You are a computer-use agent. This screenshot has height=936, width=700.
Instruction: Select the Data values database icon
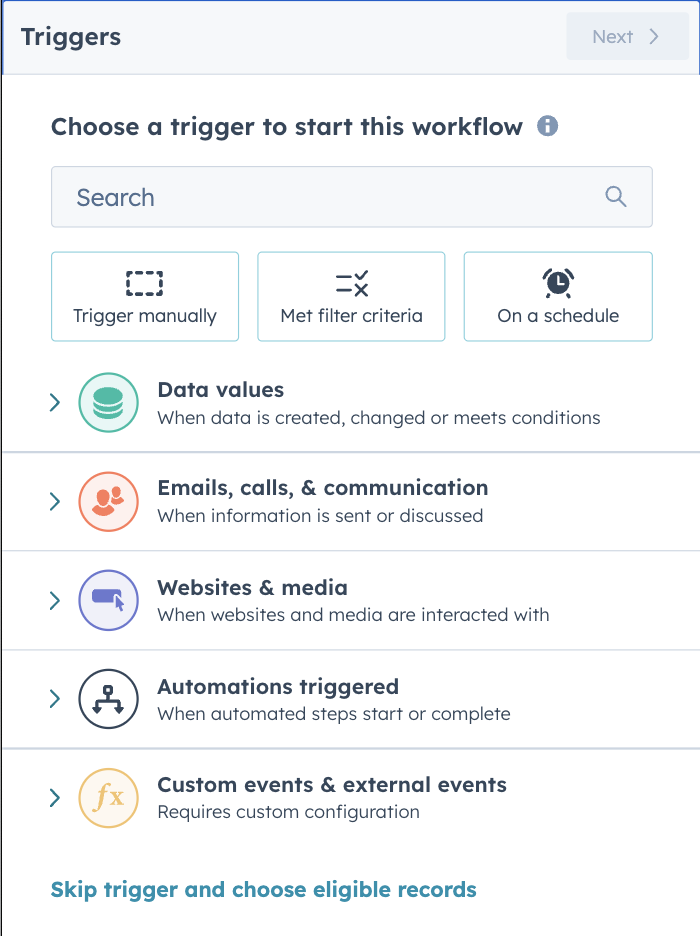[x=108, y=401]
